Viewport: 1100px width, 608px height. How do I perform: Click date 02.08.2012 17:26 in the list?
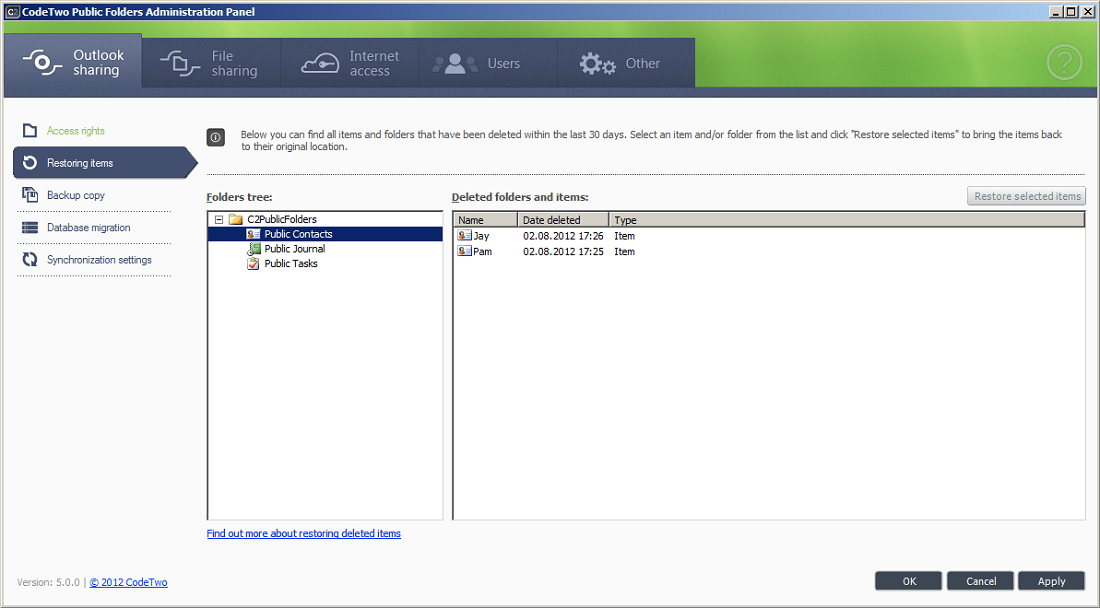(x=563, y=236)
